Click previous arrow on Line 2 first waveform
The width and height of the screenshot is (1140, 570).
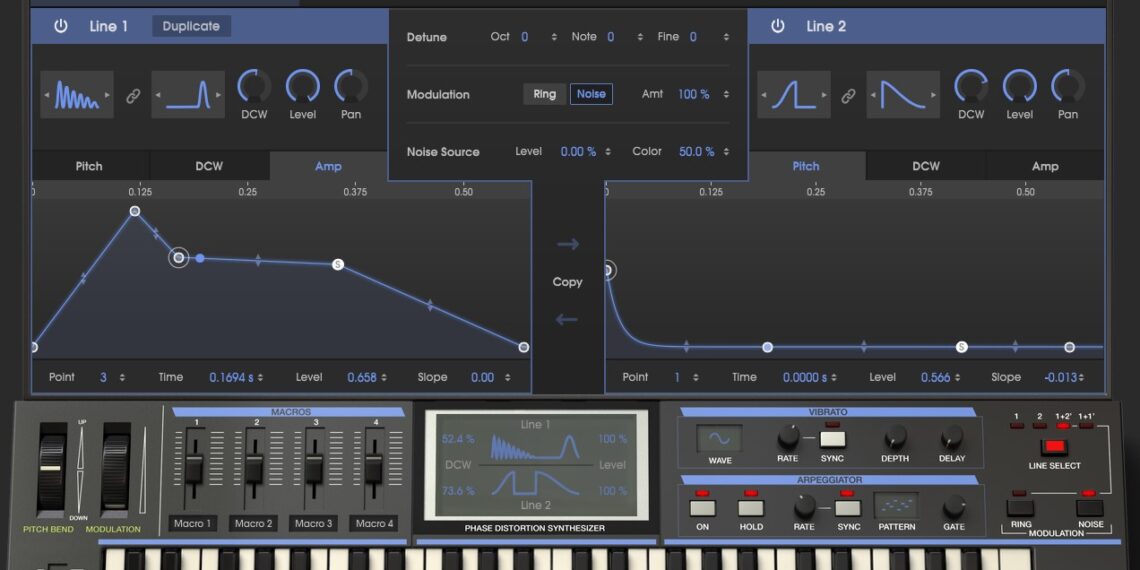coord(764,95)
